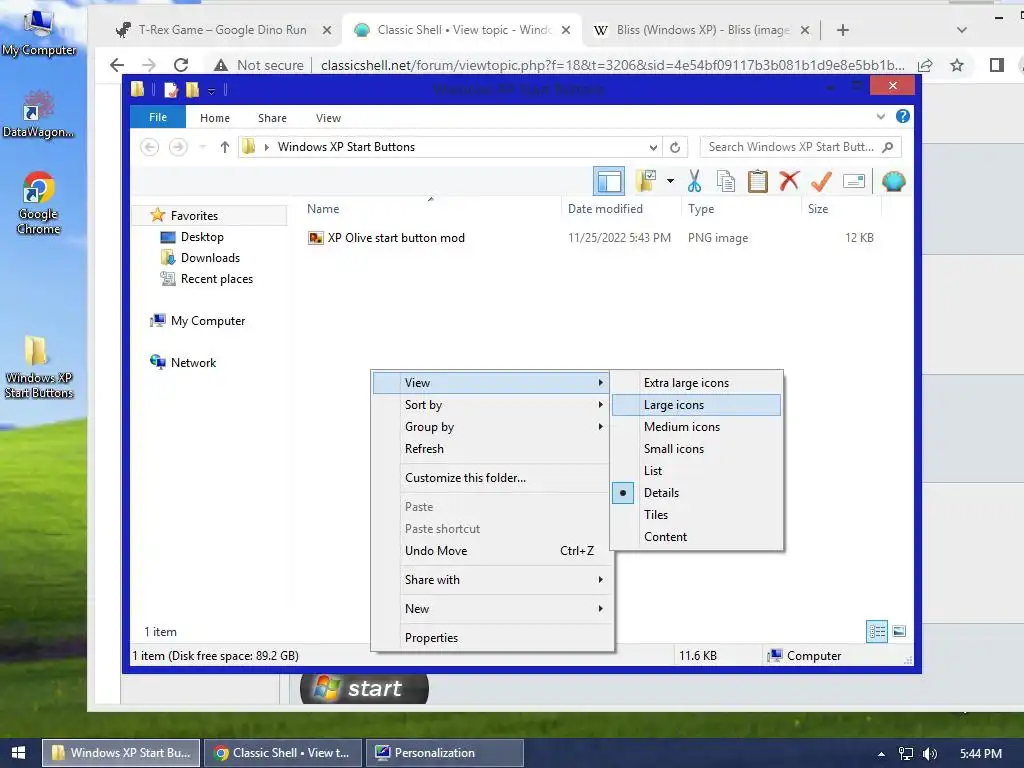1024x768 pixels.
Task: Click Customize this folder menu item
Action: 492,477
